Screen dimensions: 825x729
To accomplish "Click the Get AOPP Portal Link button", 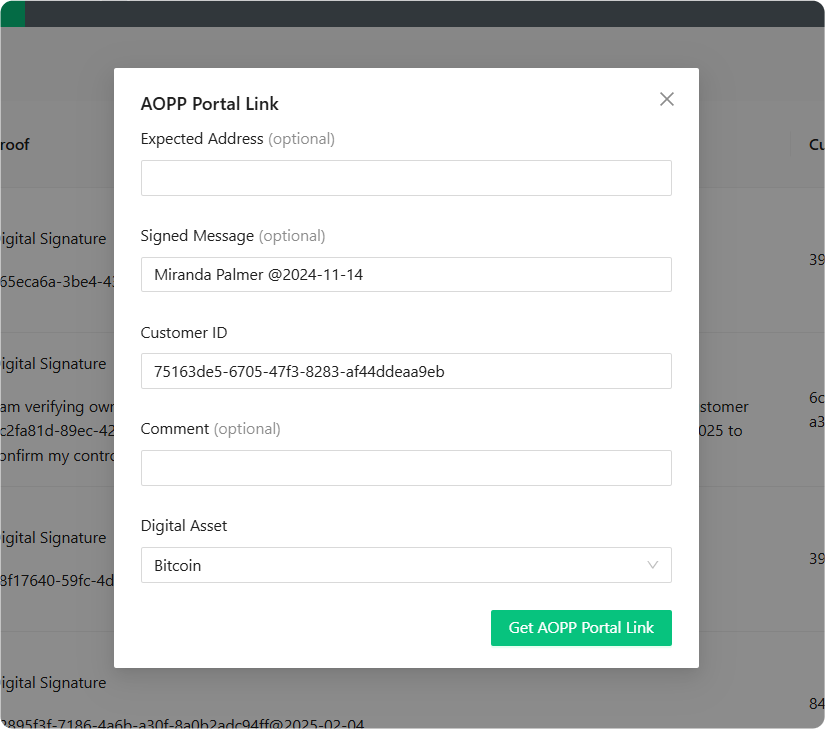I will 581,628.
